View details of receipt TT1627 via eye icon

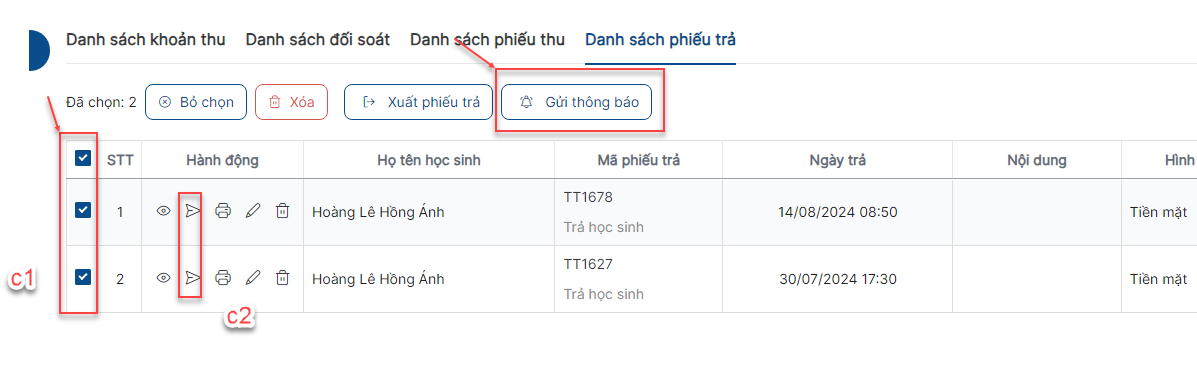point(163,278)
